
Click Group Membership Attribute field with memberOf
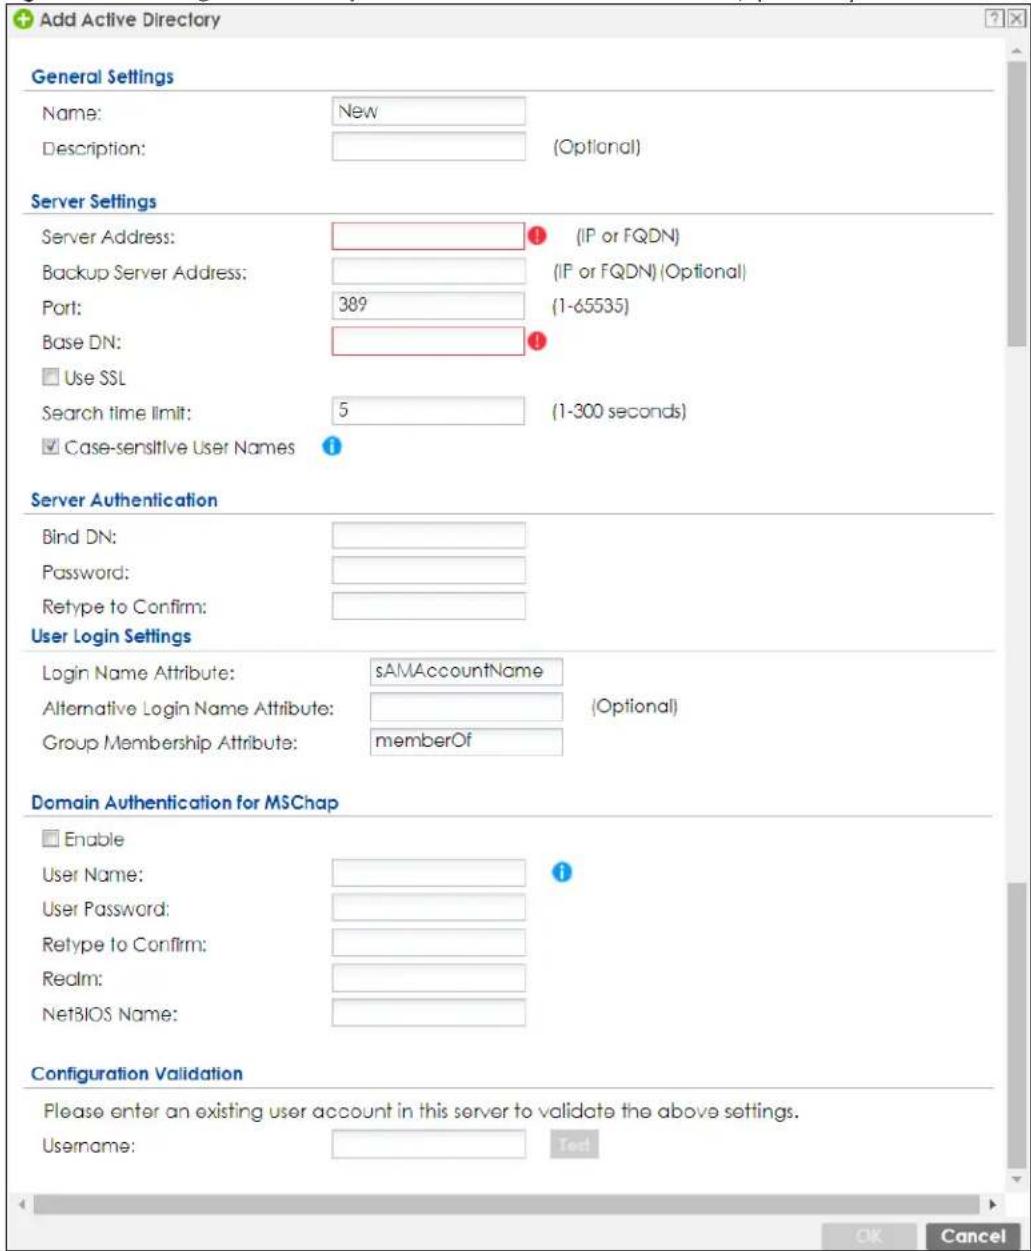pyautogui.click(x=466, y=741)
